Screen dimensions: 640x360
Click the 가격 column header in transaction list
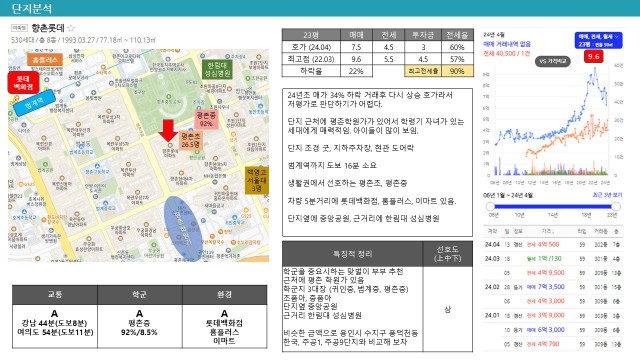click(x=547, y=231)
